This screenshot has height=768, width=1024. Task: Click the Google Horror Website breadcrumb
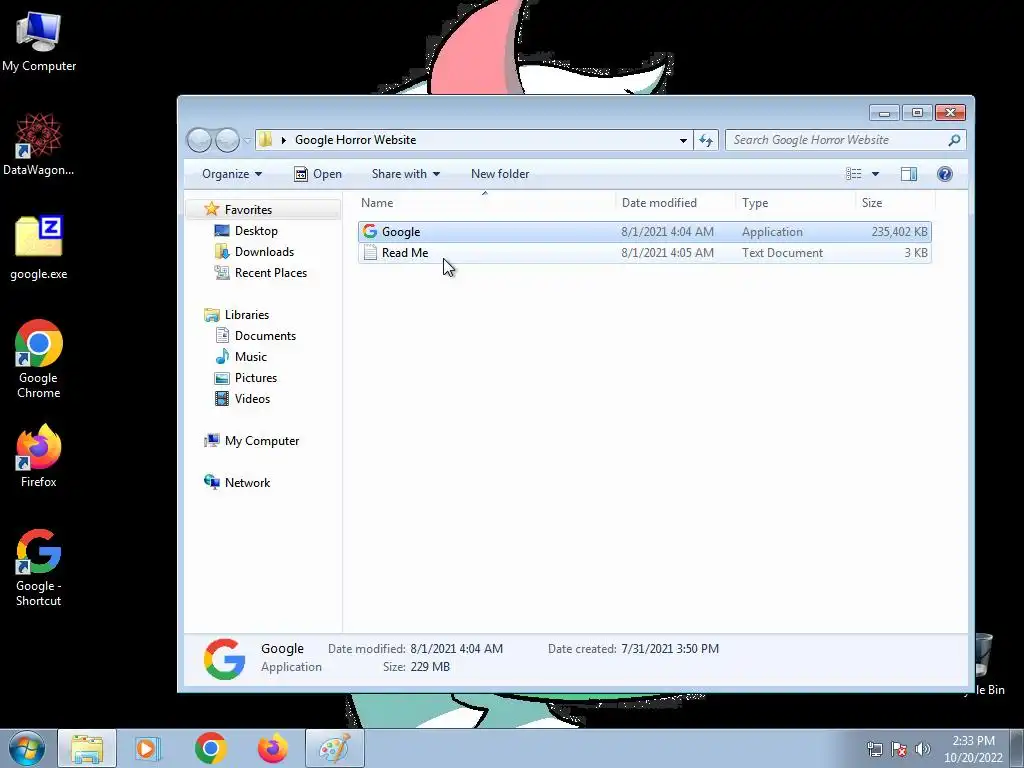coord(355,140)
